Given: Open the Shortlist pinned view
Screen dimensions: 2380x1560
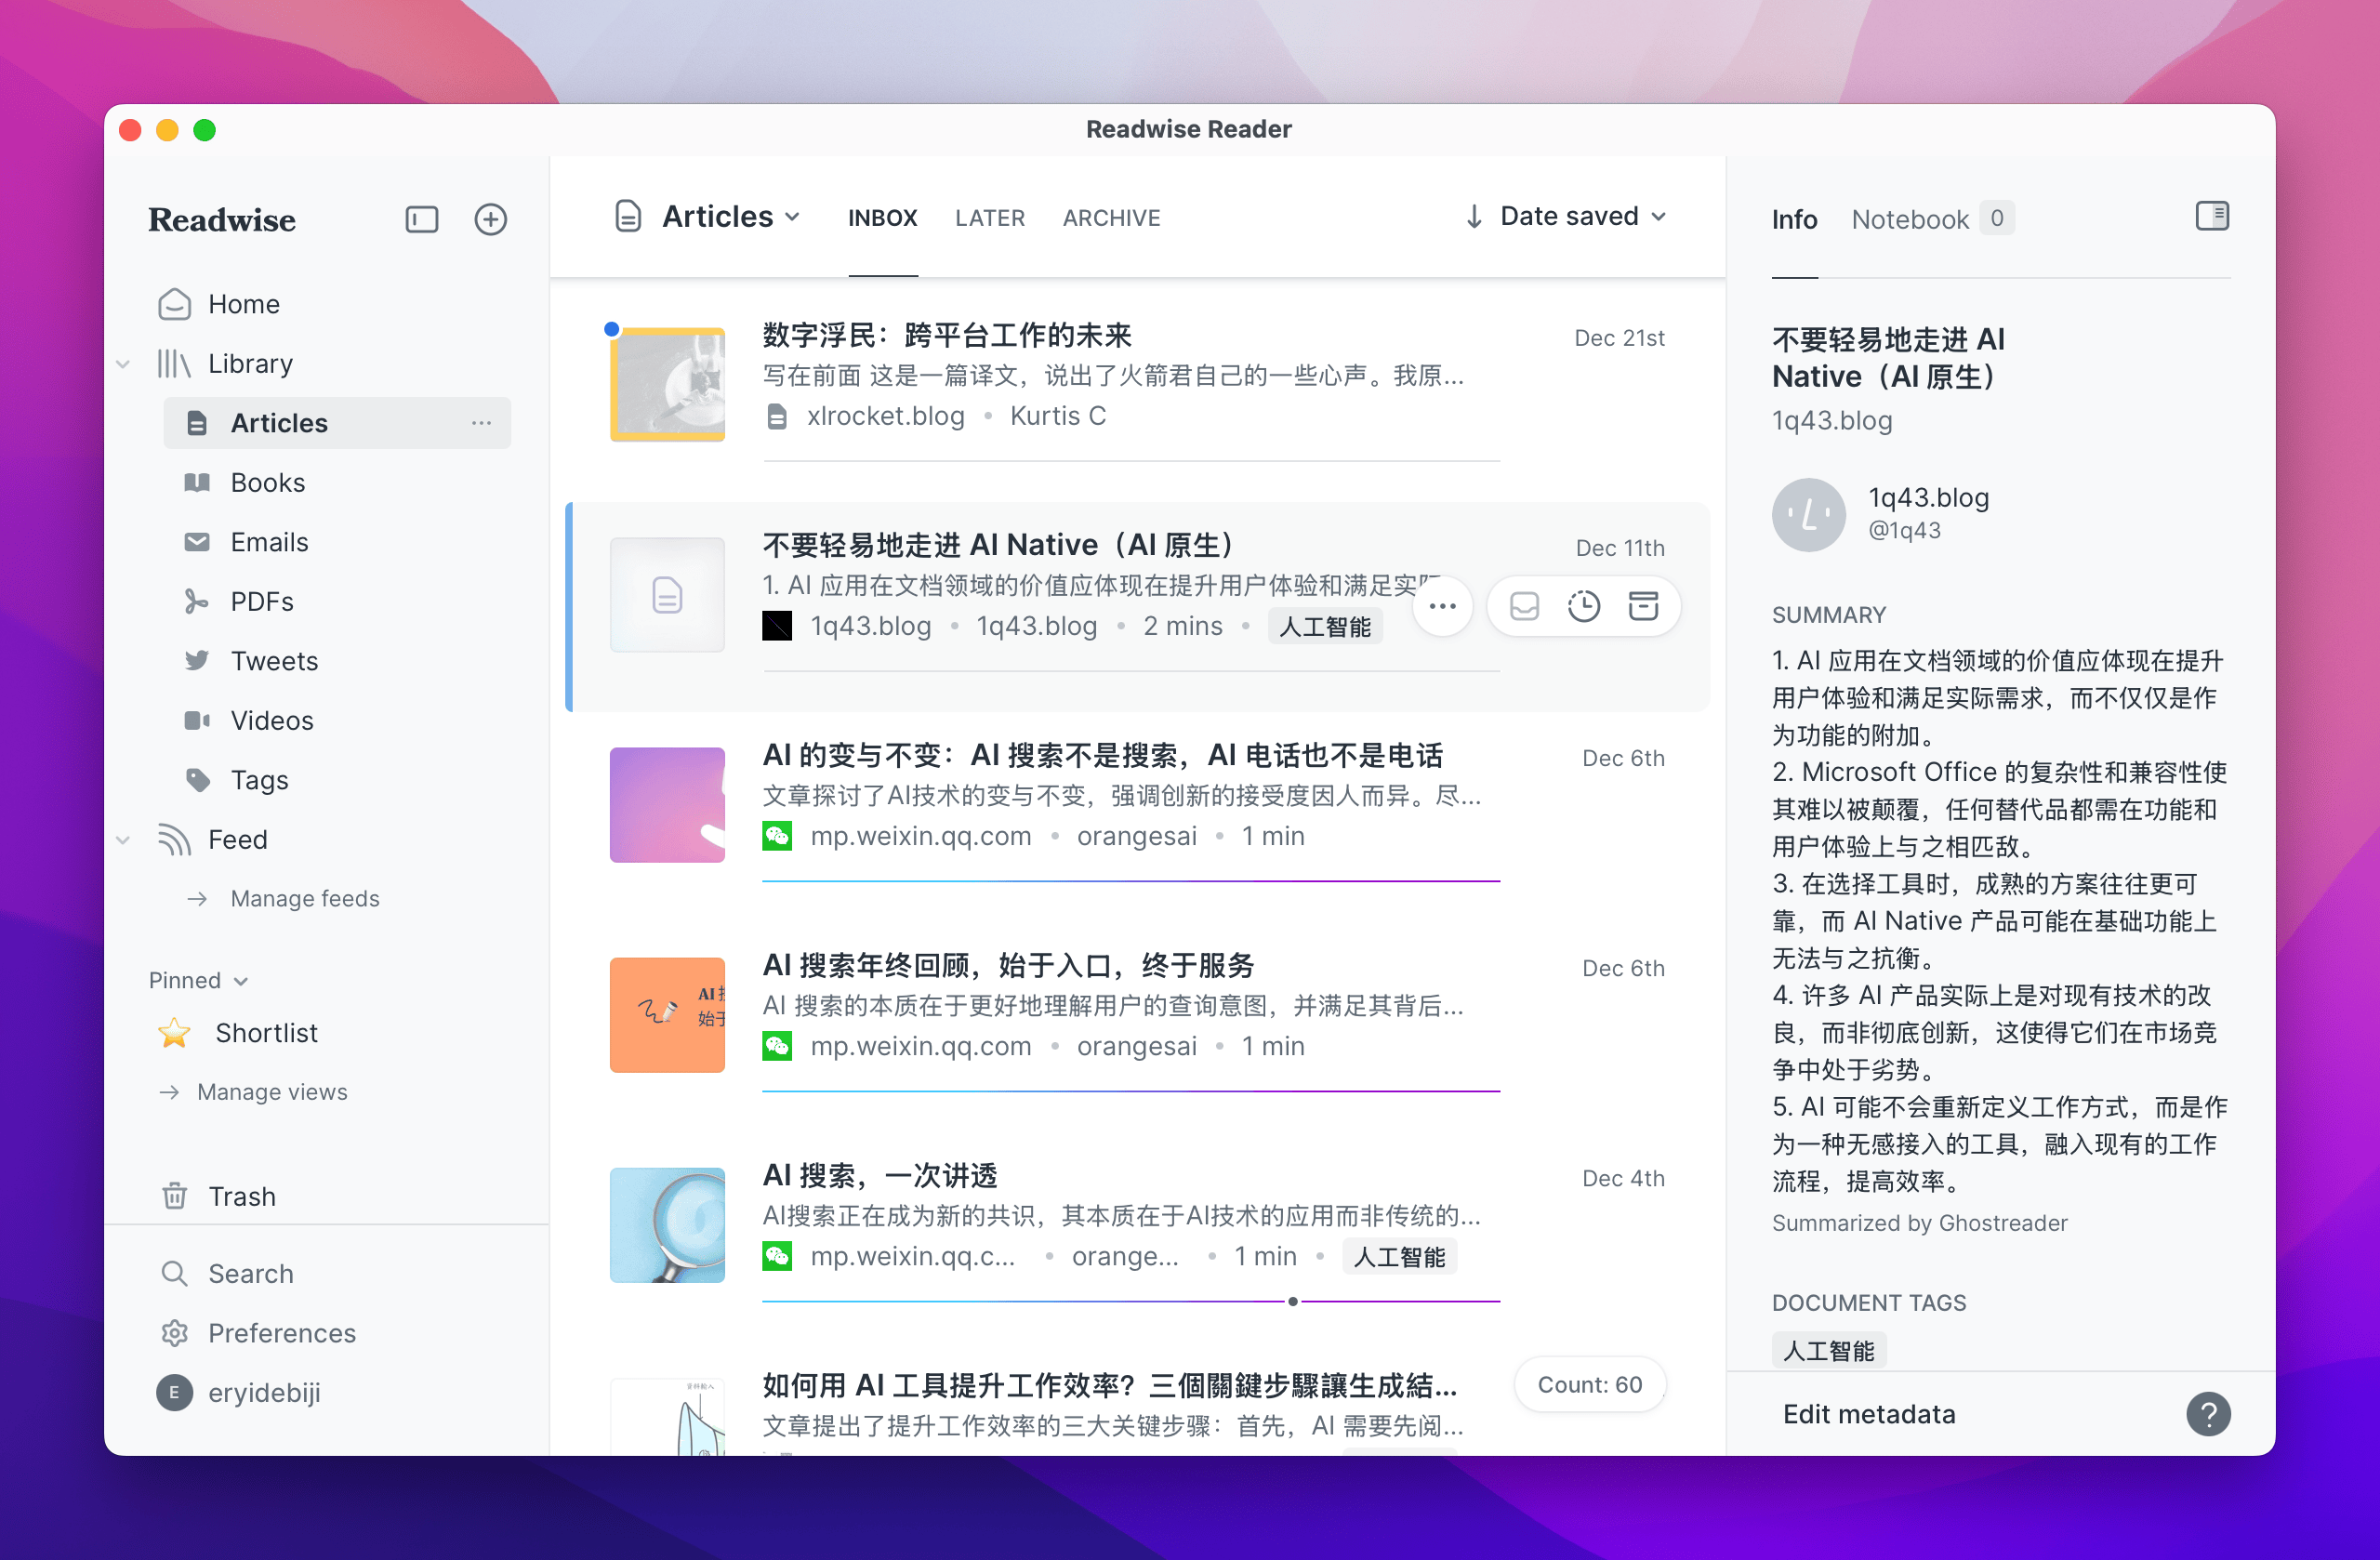Looking at the screenshot, I should 266,1033.
